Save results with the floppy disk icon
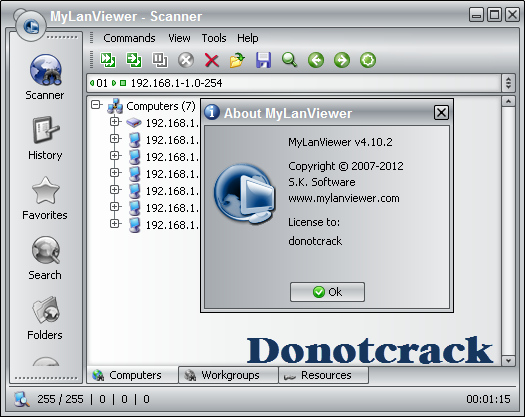 tap(264, 60)
